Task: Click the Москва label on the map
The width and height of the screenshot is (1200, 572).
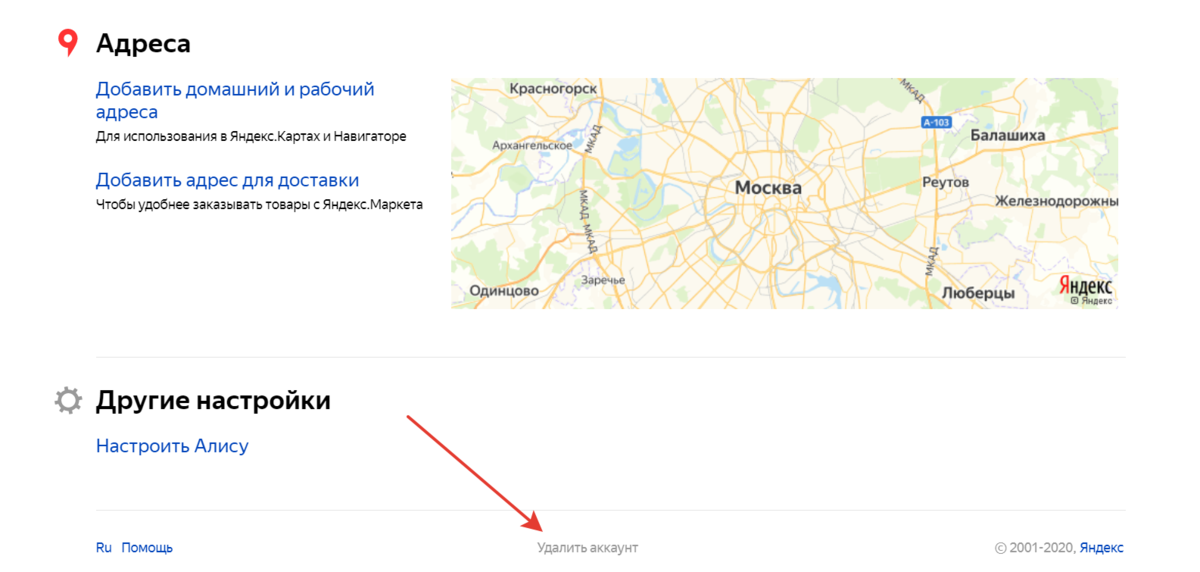Action: (x=768, y=188)
